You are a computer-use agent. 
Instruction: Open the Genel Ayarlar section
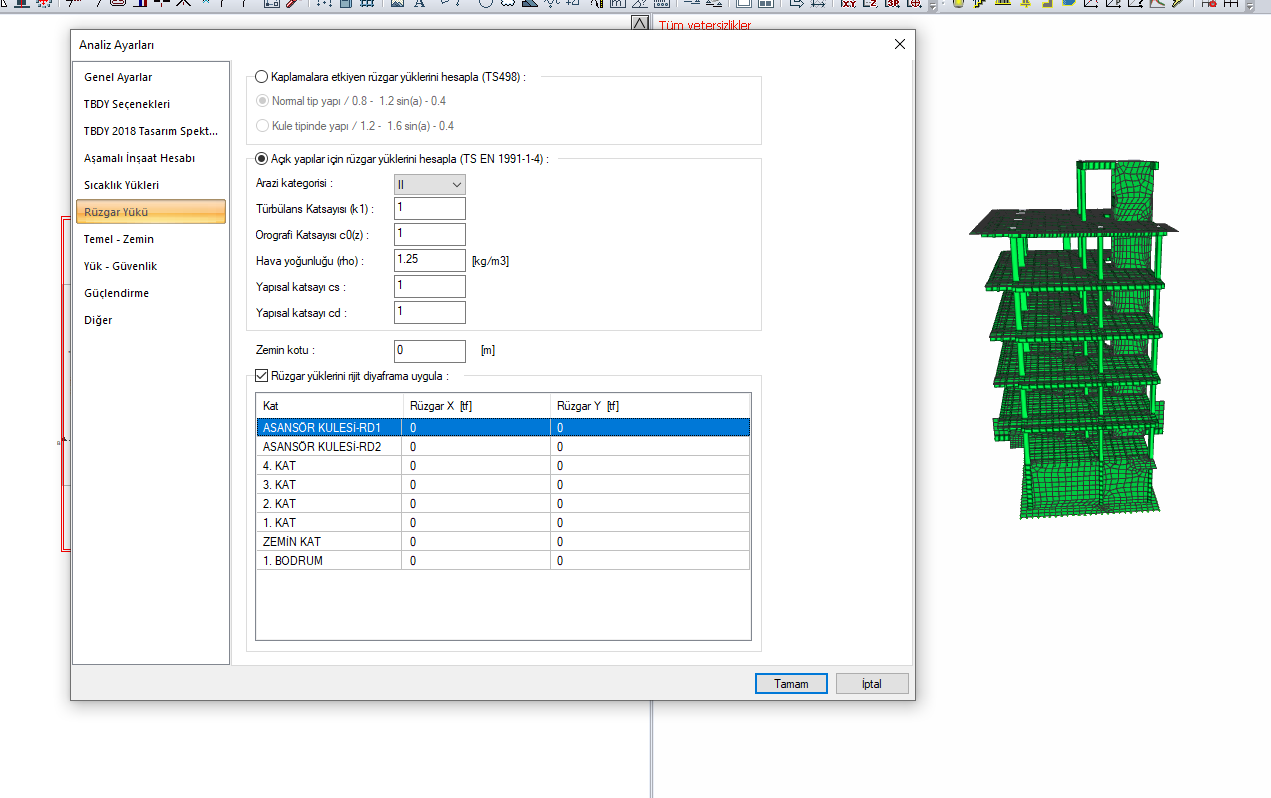point(151,77)
